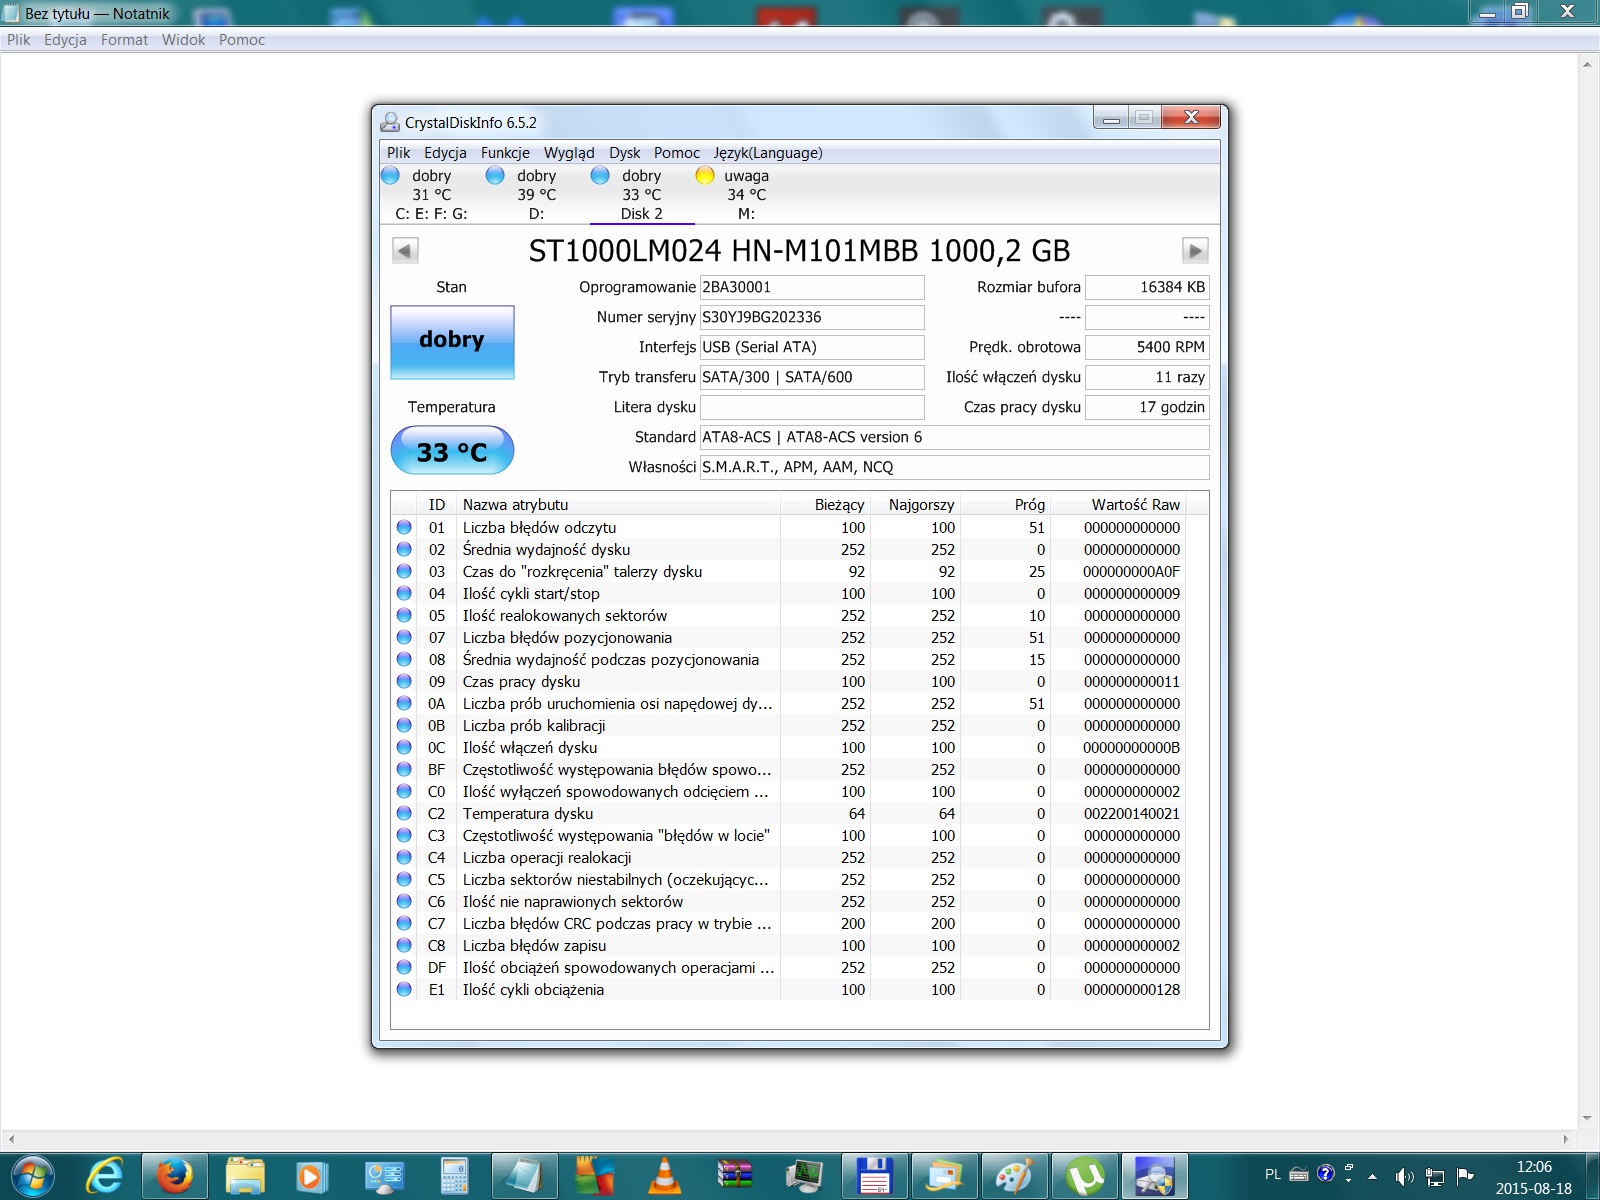Click the Czas pracy dysku value 17 godzin

point(1147,407)
